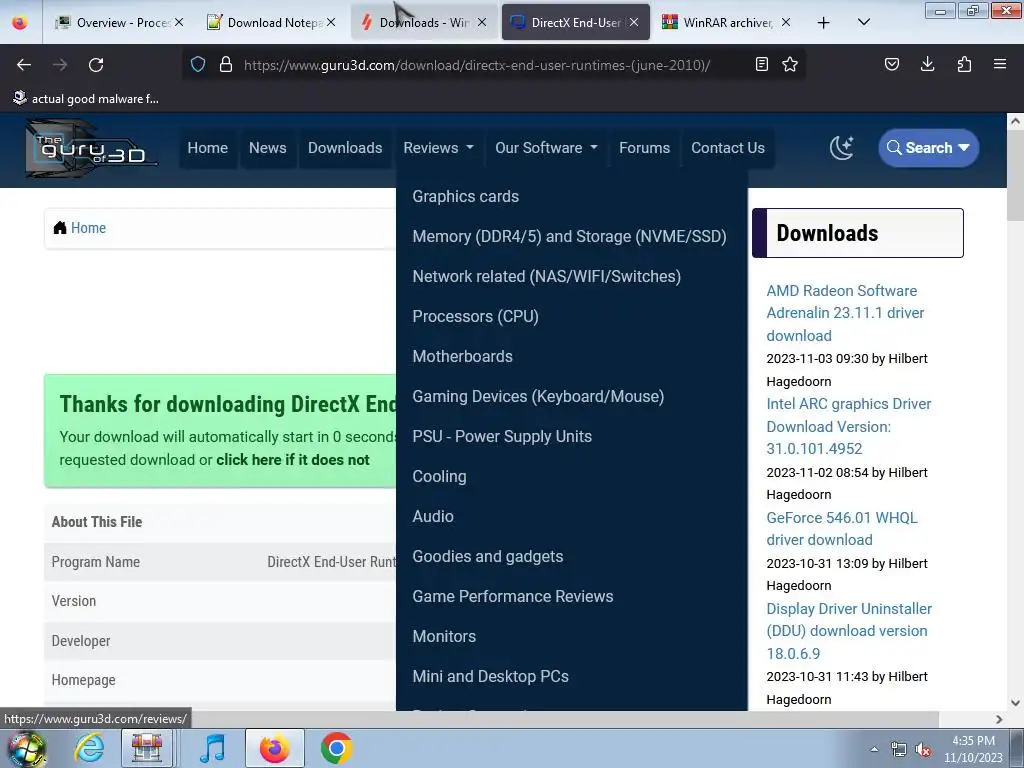Switch to the Downloads - Win tab

[424, 22]
